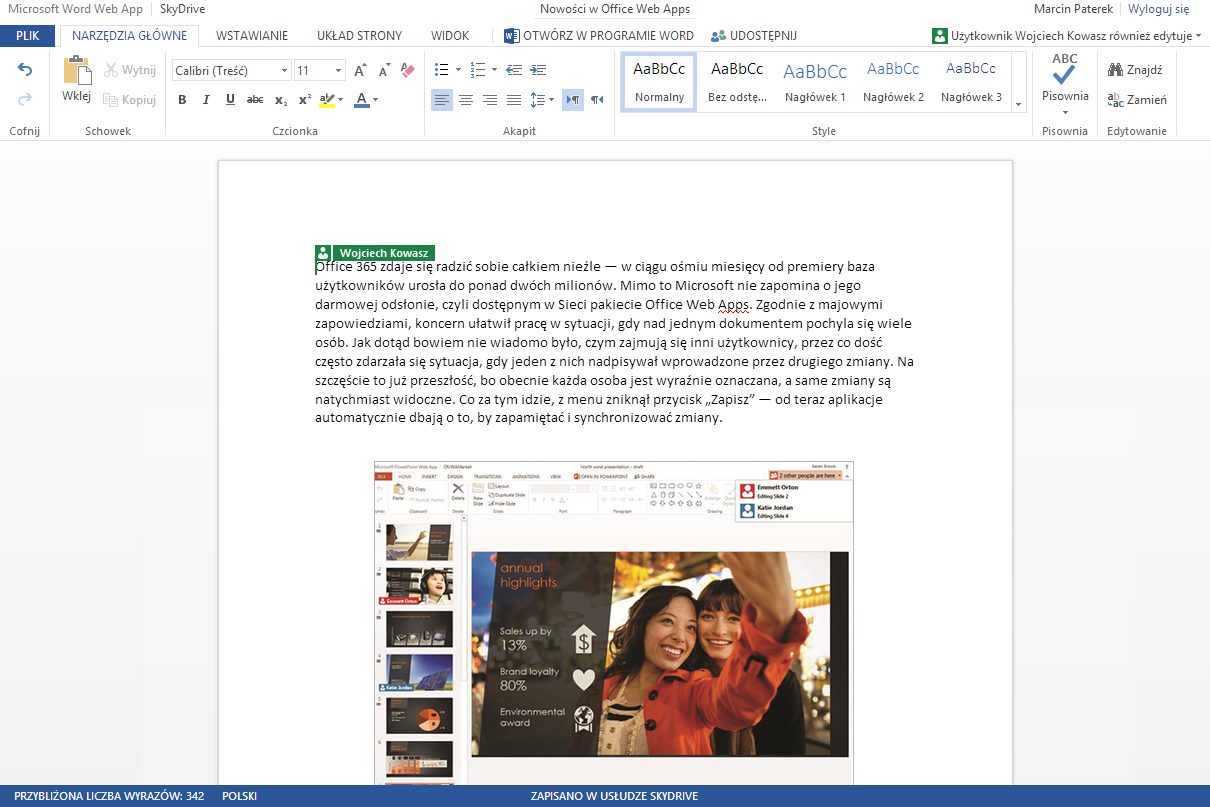The height and width of the screenshot is (807, 1210).
Task: Expand the Pisownia options arrow
Action: [x=1065, y=112]
